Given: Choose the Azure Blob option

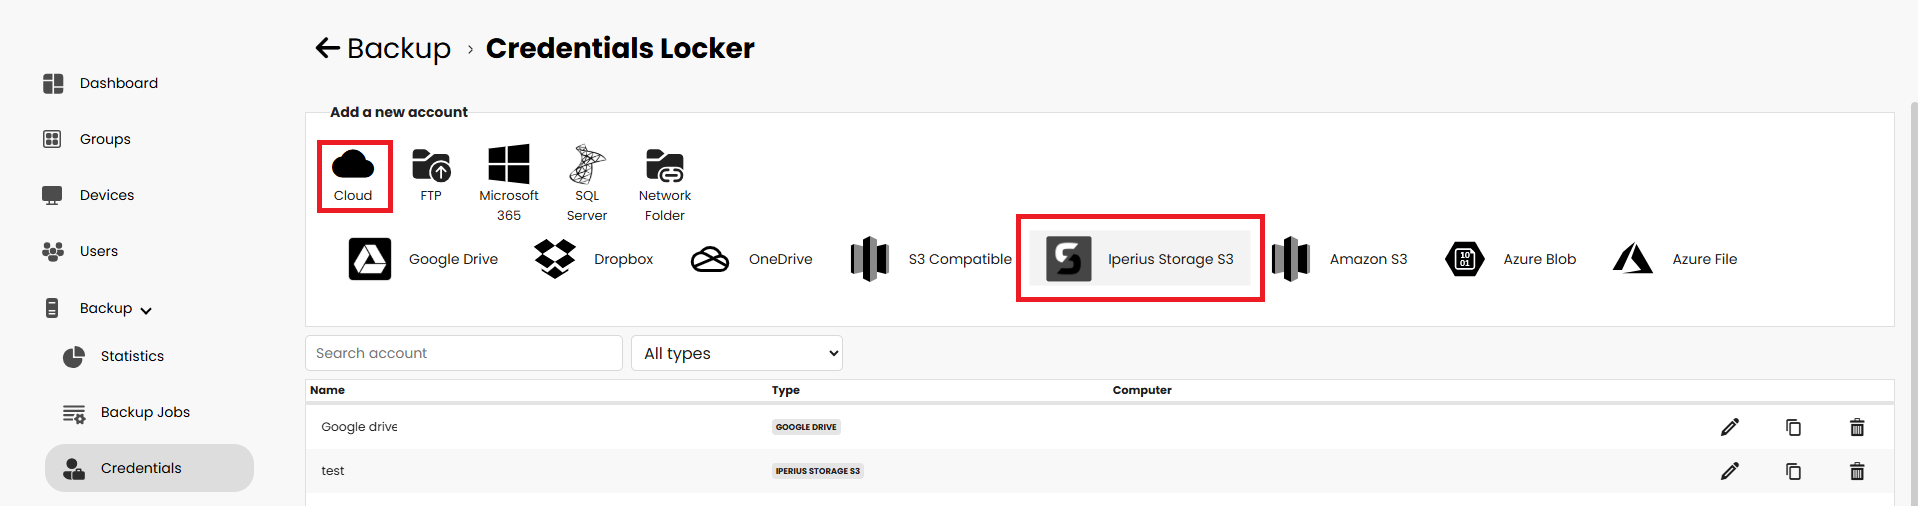Looking at the screenshot, I should point(1465,259).
